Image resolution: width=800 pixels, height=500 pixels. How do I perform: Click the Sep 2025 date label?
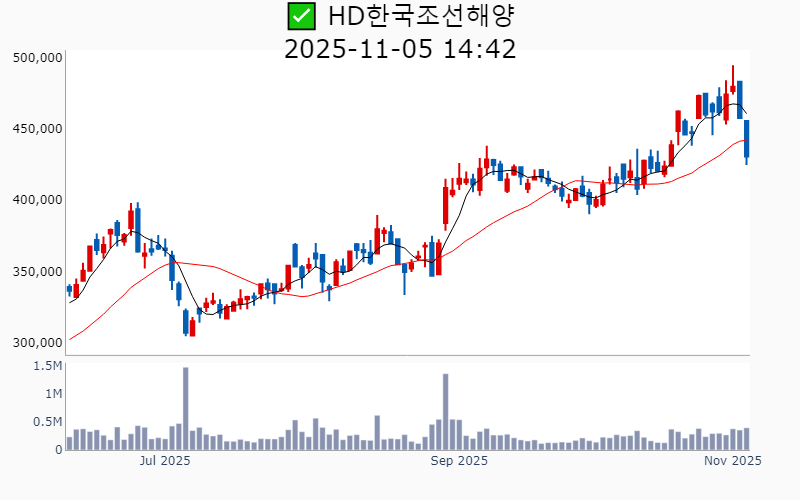coord(459,461)
